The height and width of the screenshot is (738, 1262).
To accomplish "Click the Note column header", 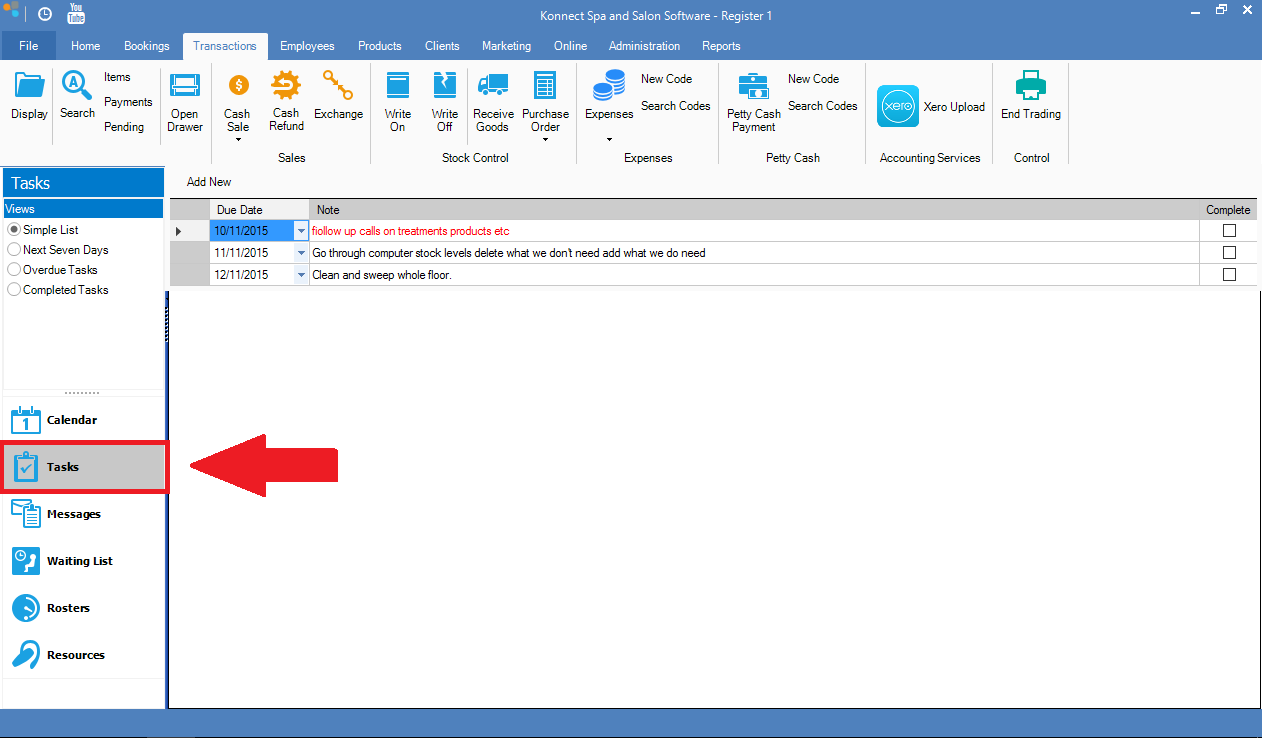I will point(328,210).
